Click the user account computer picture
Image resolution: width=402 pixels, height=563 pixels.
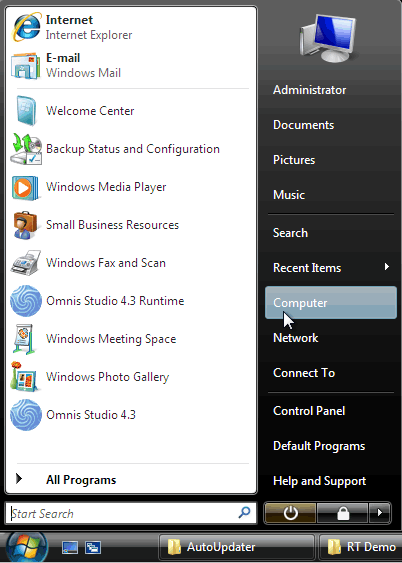328,39
